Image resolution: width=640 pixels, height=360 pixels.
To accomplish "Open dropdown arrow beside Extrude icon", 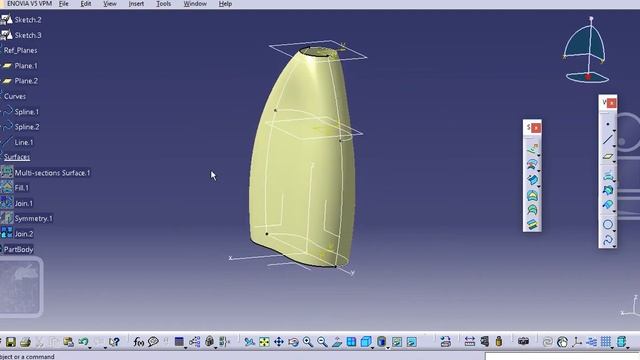I will [x=539, y=156].
